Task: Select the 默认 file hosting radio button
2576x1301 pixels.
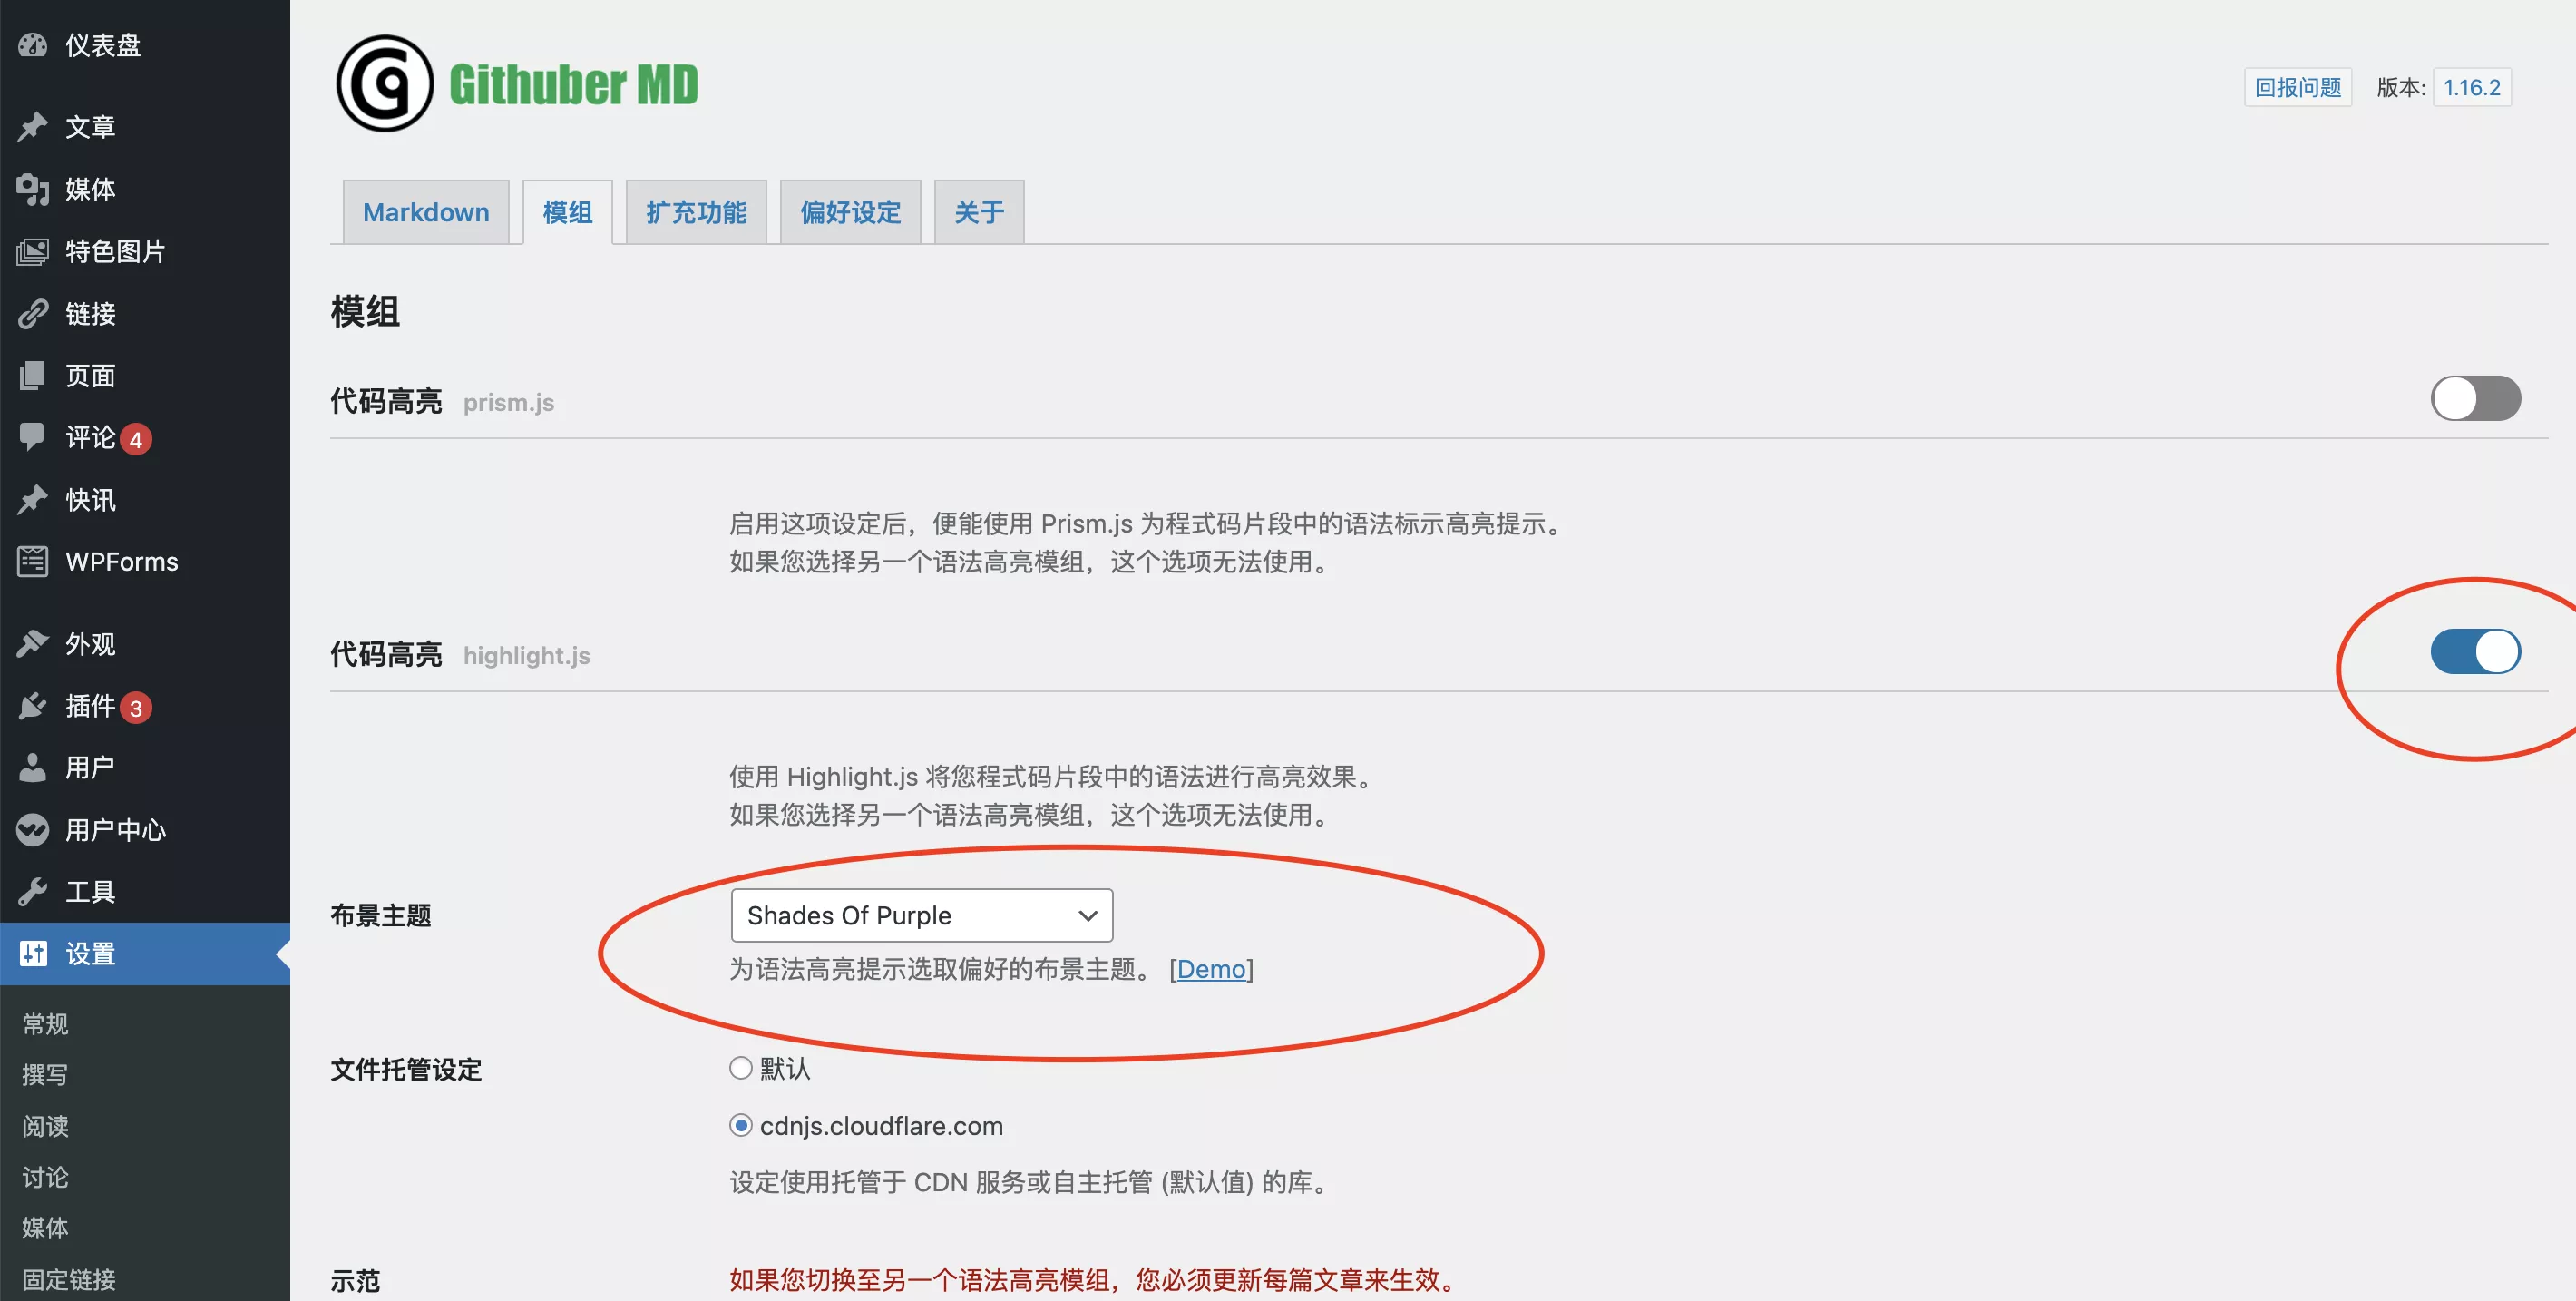Action: (740, 1068)
